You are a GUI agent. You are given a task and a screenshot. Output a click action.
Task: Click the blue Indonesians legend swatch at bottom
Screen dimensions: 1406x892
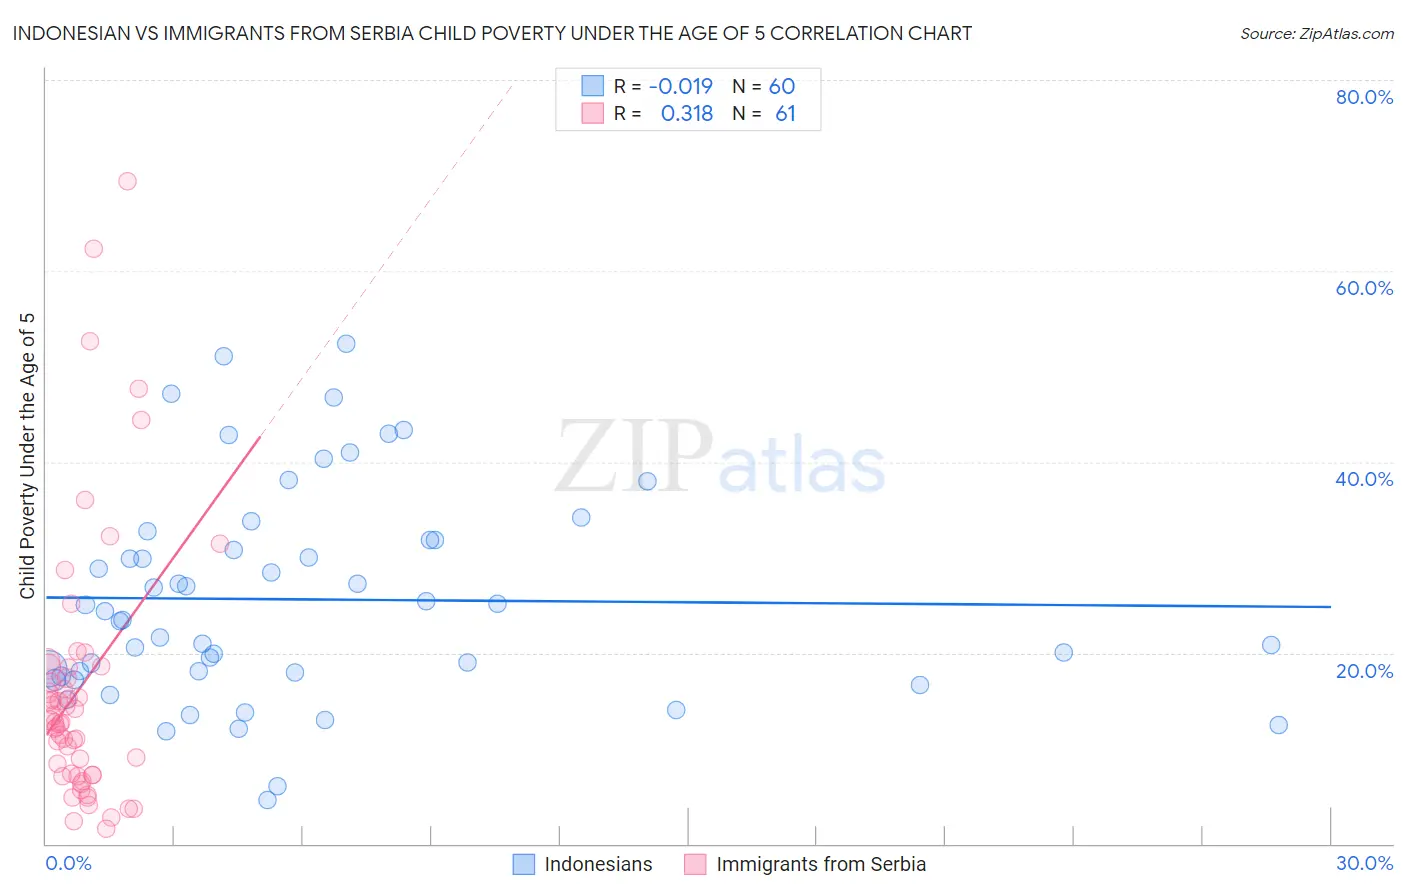point(524,864)
